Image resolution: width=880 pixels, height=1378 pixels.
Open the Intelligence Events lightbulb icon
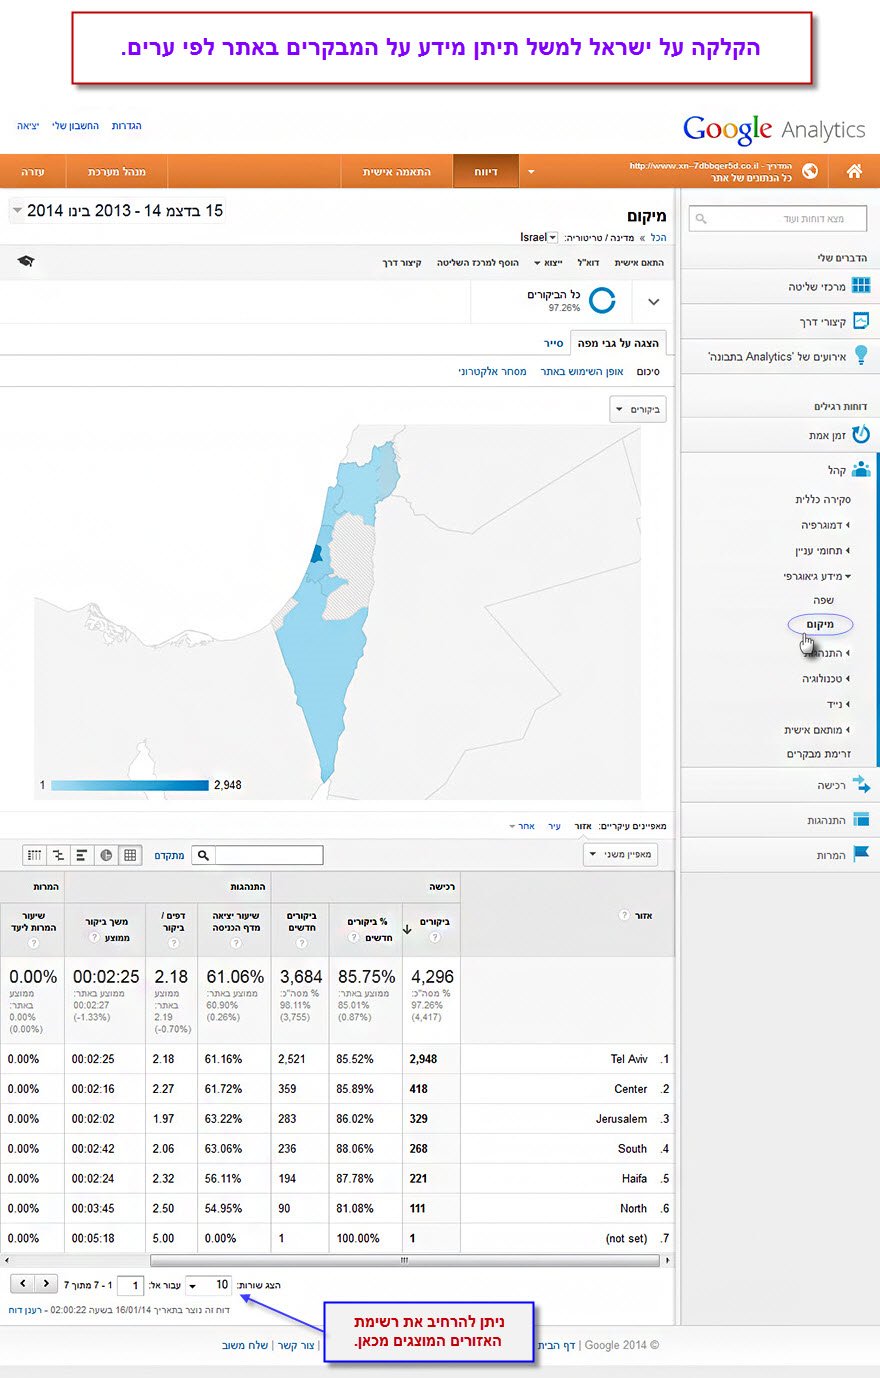pos(860,356)
